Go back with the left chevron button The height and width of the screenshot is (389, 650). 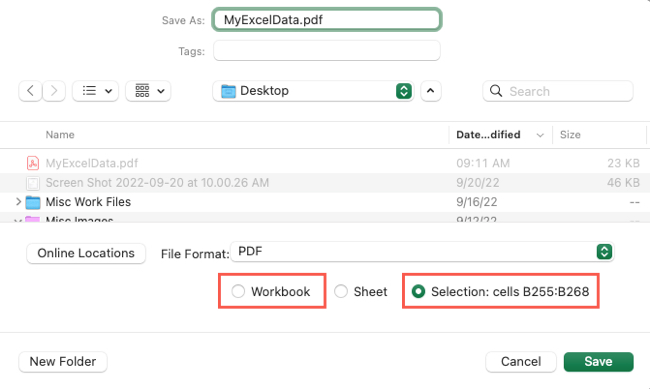[x=30, y=91]
